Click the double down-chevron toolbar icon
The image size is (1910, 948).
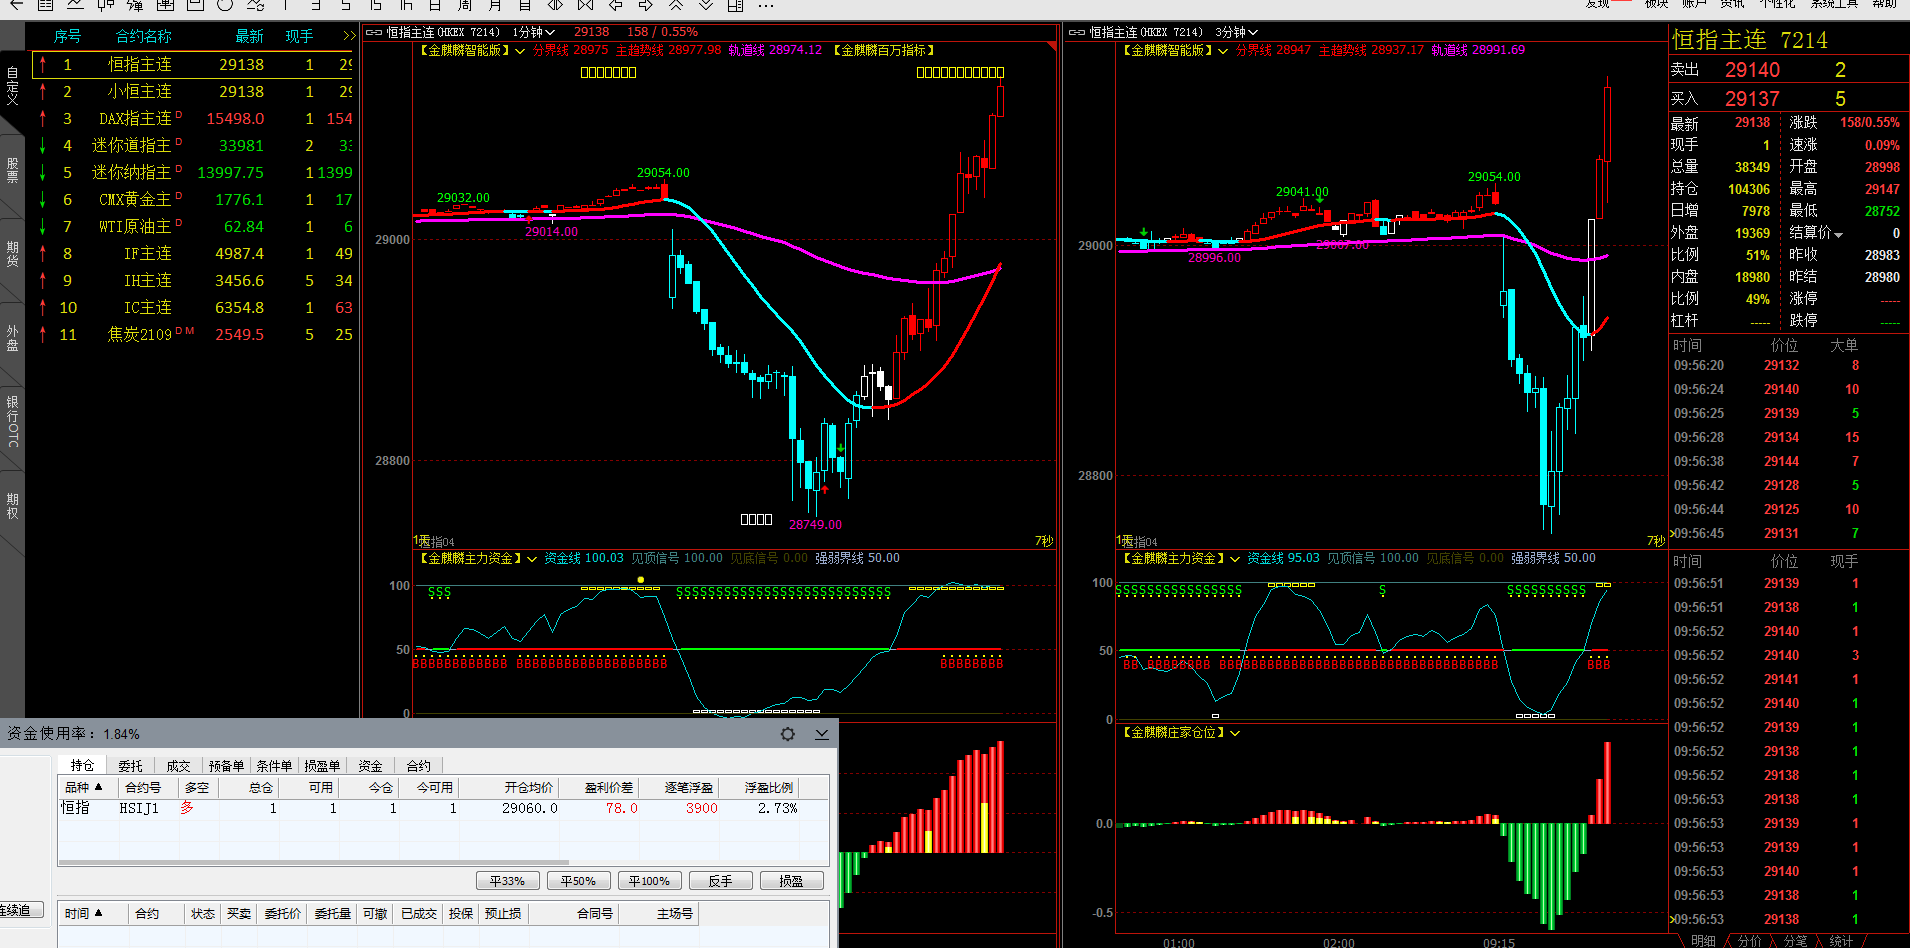click(x=706, y=5)
